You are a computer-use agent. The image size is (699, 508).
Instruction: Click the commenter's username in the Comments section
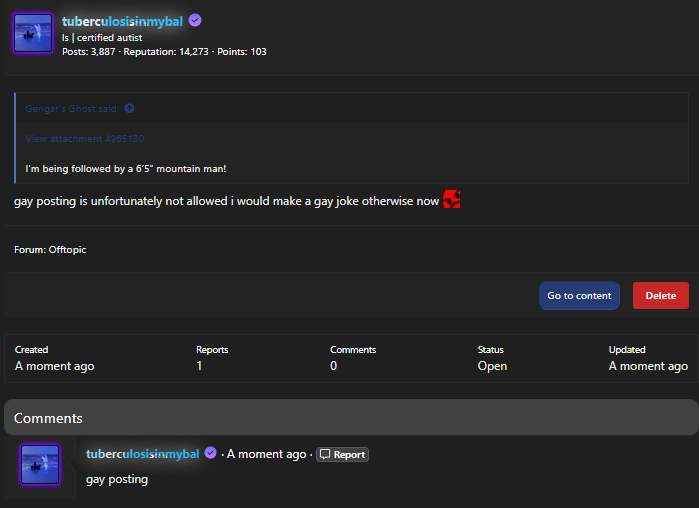(143, 454)
